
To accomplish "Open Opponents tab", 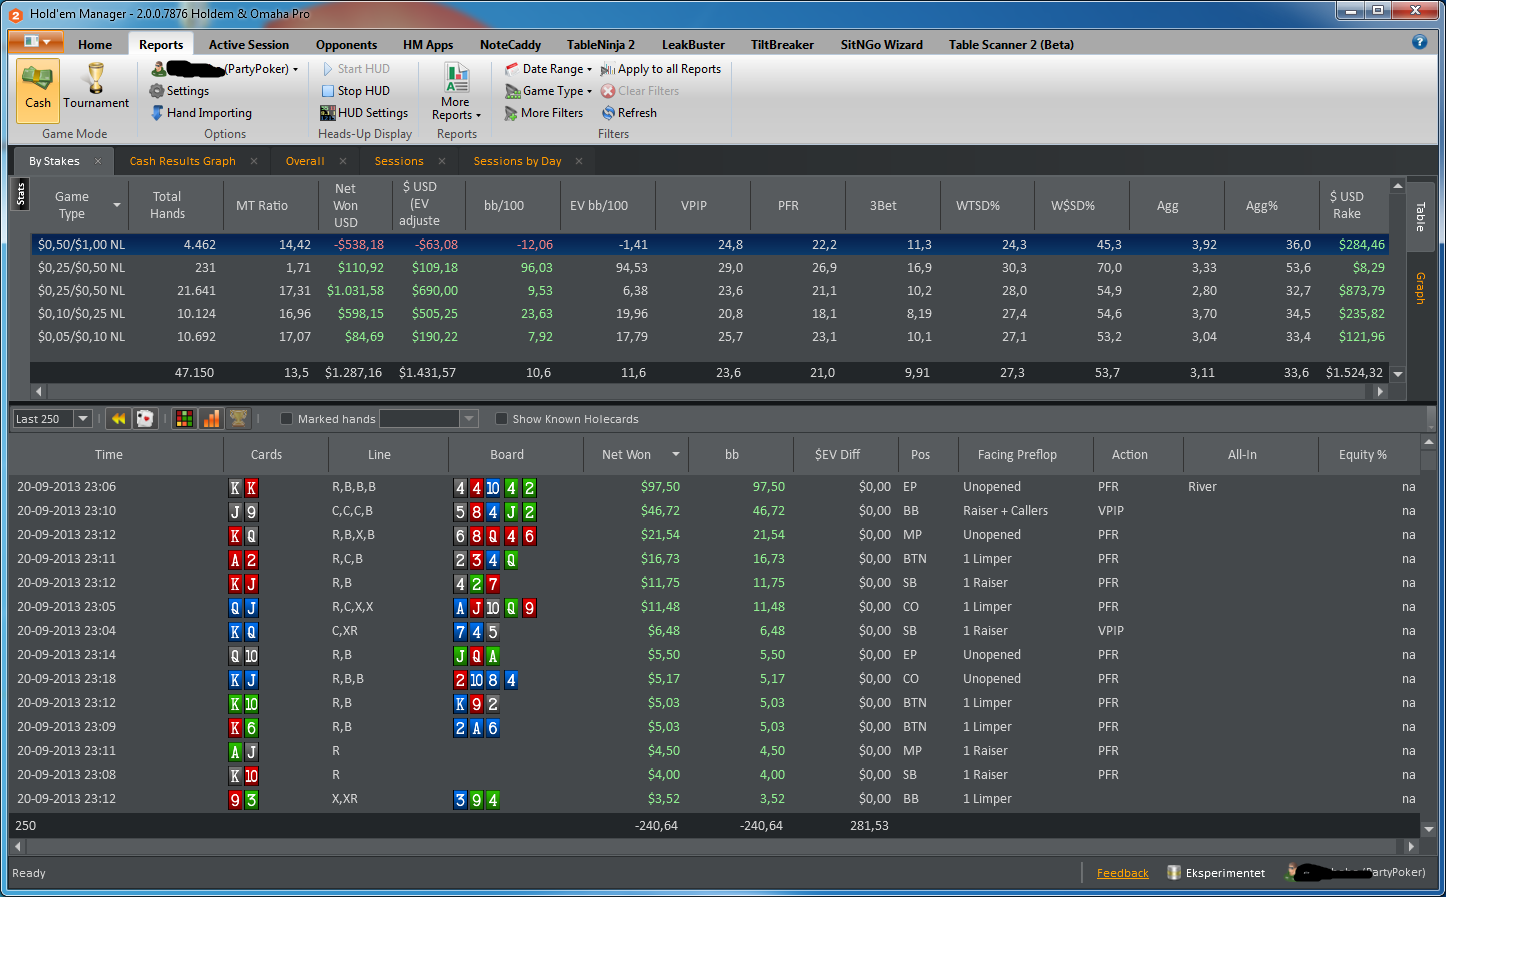I will (x=346, y=45).
